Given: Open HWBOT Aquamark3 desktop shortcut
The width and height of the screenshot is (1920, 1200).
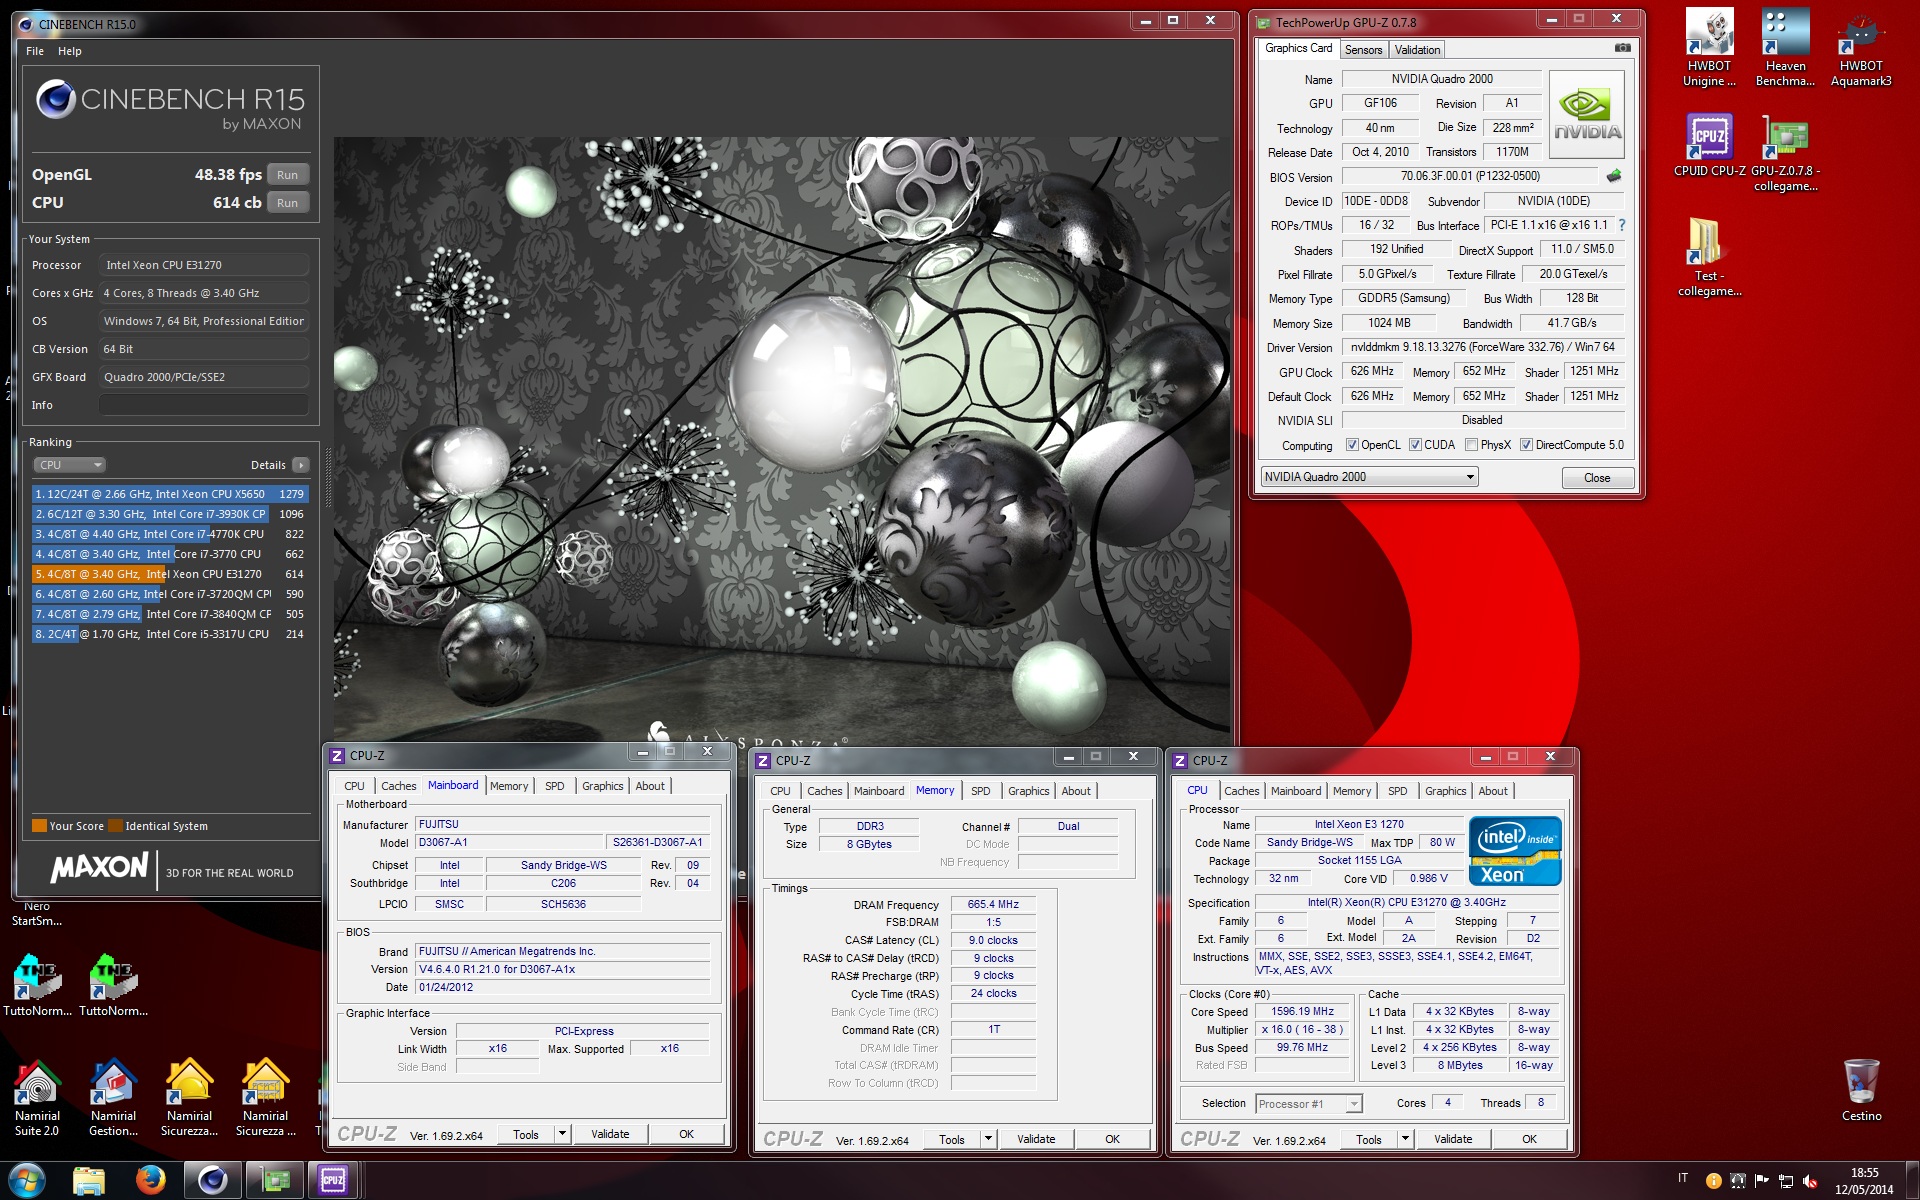Looking at the screenshot, I should (1861, 47).
